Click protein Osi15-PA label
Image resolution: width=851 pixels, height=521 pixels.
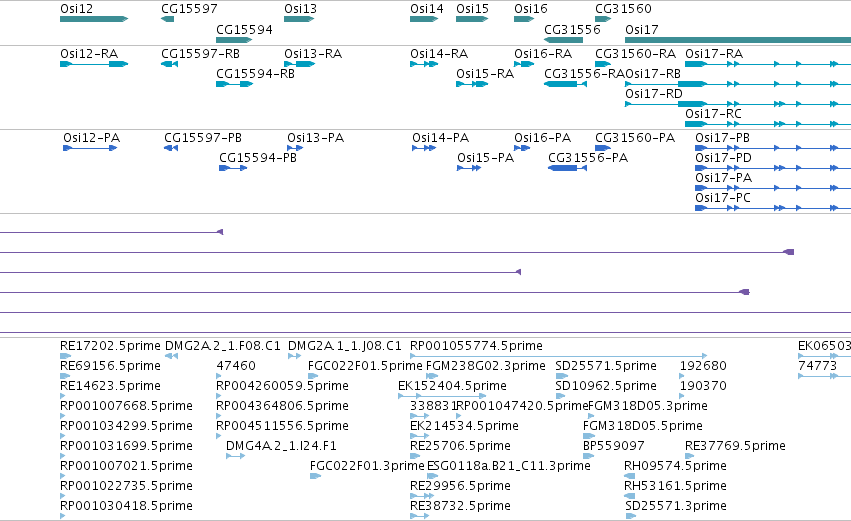pyautogui.click(x=485, y=158)
